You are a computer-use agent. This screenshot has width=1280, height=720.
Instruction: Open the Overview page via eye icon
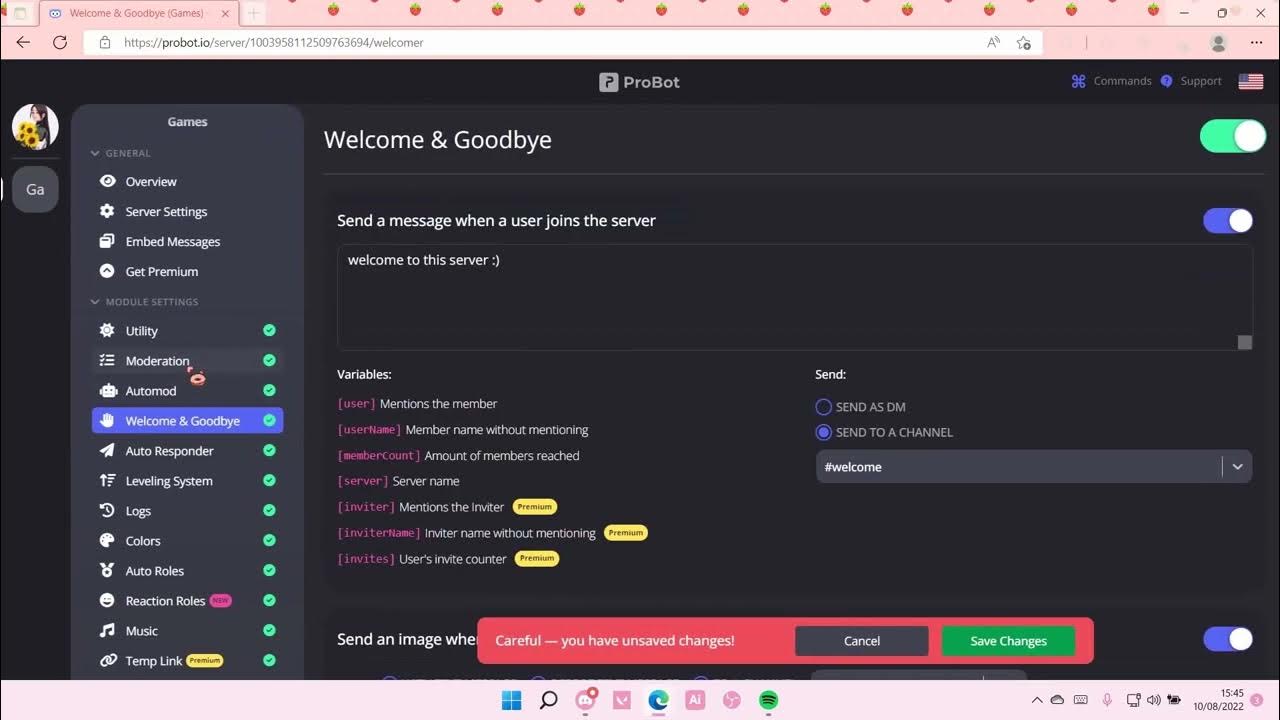click(x=107, y=181)
